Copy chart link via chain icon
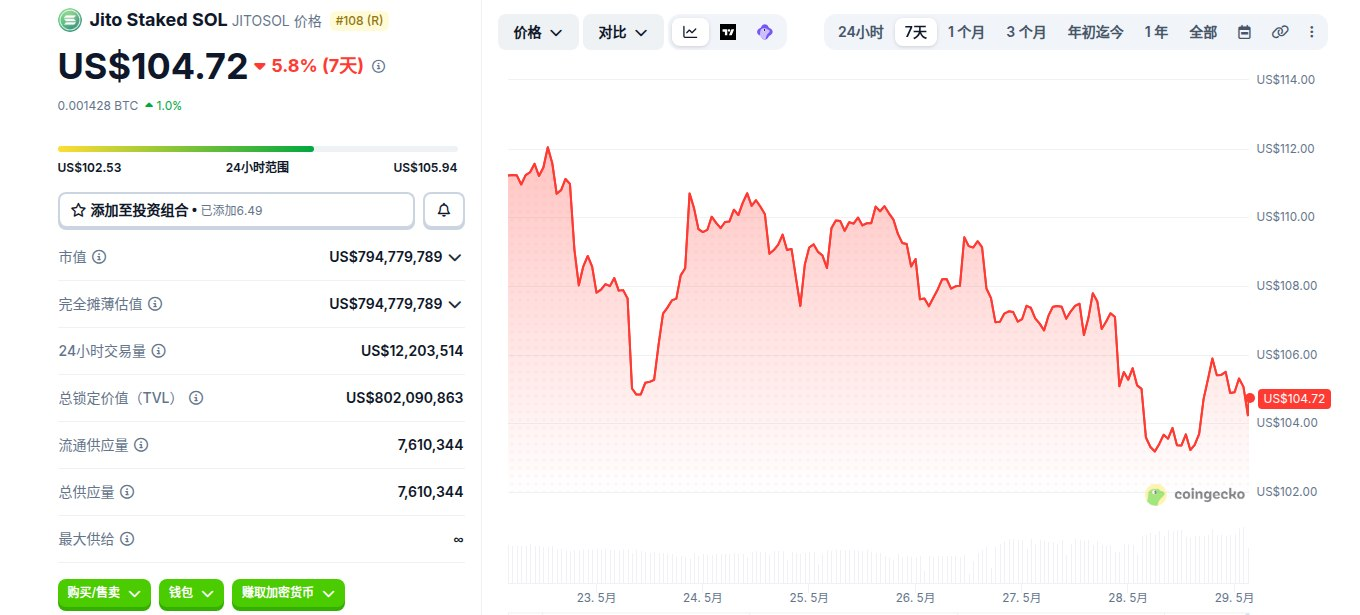This screenshot has width=1360, height=615. 1279,32
